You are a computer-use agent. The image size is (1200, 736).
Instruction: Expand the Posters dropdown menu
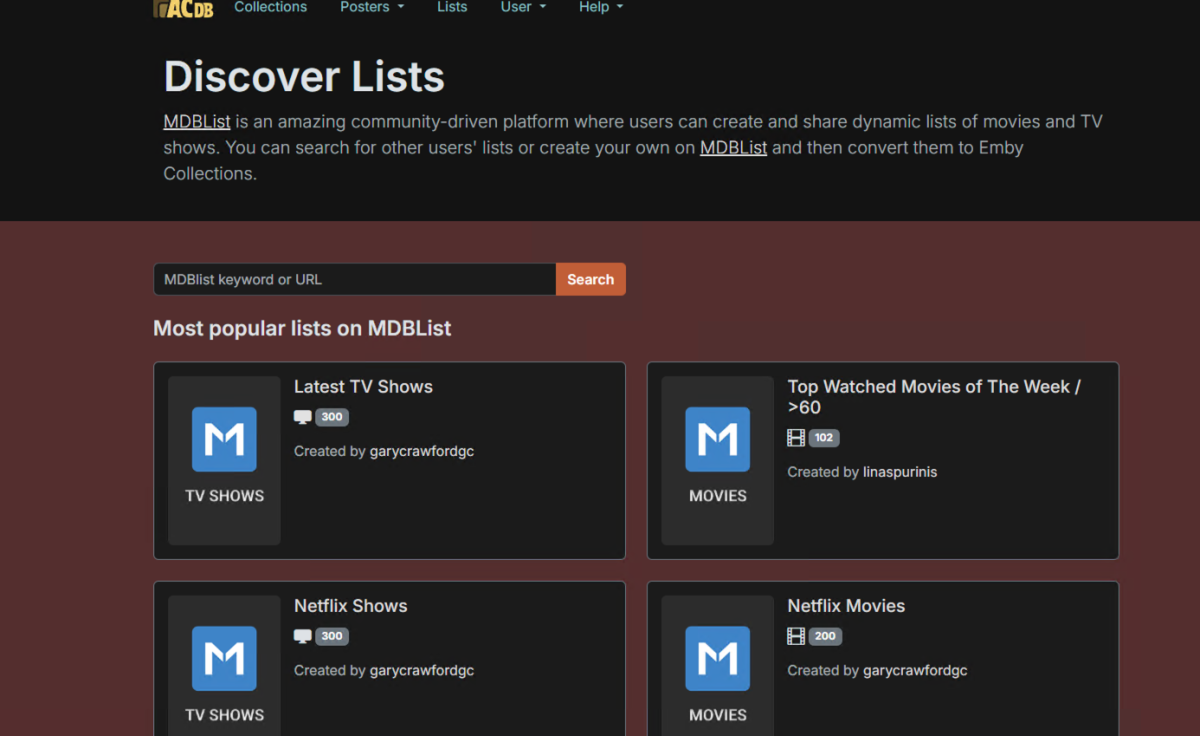coord(372,8)
